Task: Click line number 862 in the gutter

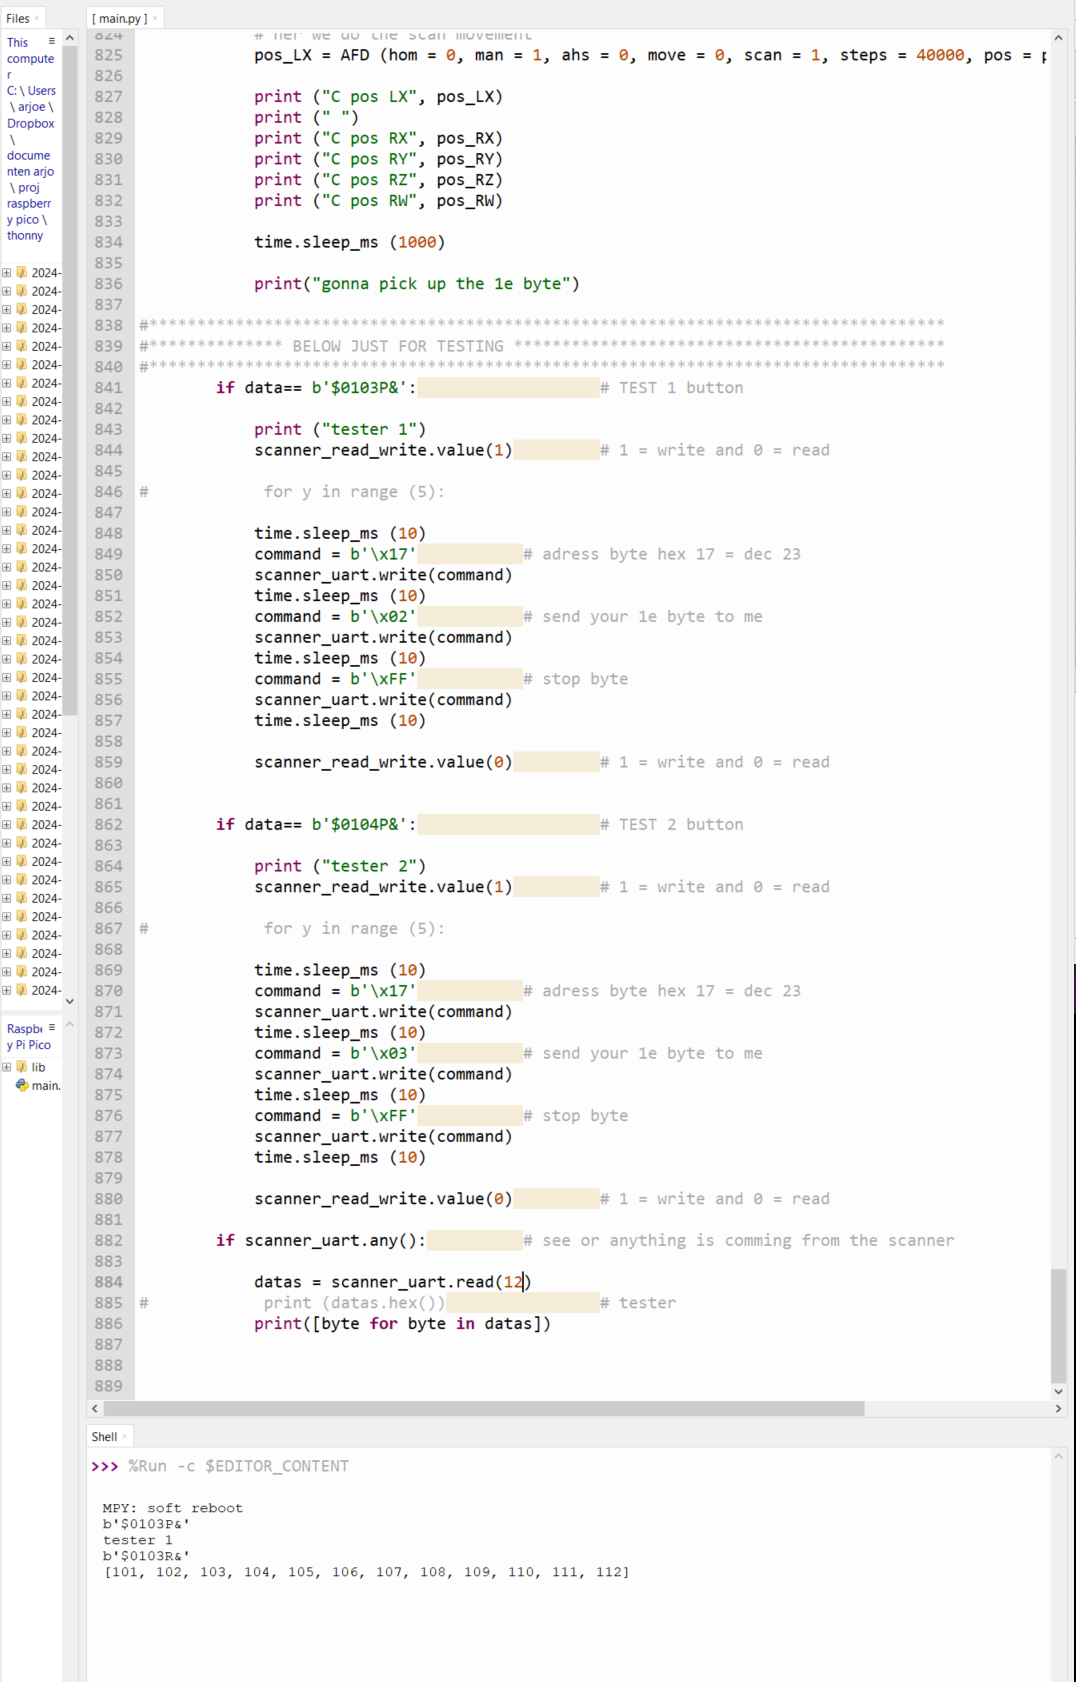Action: [x=108, y=825]
